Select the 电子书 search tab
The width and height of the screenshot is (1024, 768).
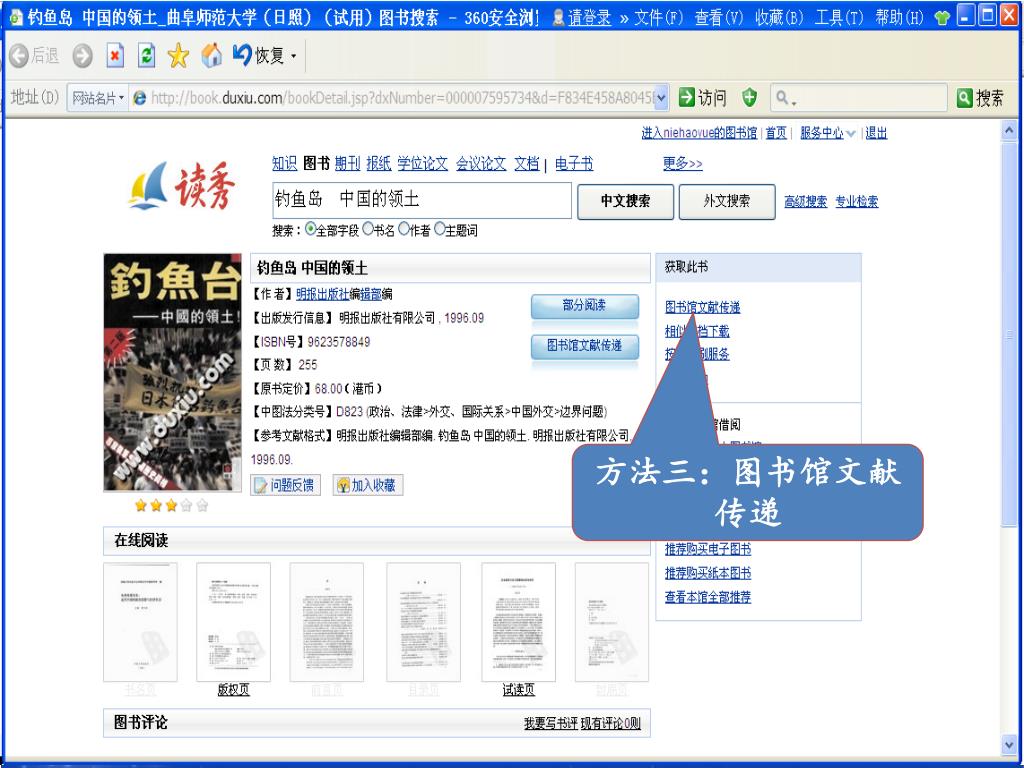(574, 163)
